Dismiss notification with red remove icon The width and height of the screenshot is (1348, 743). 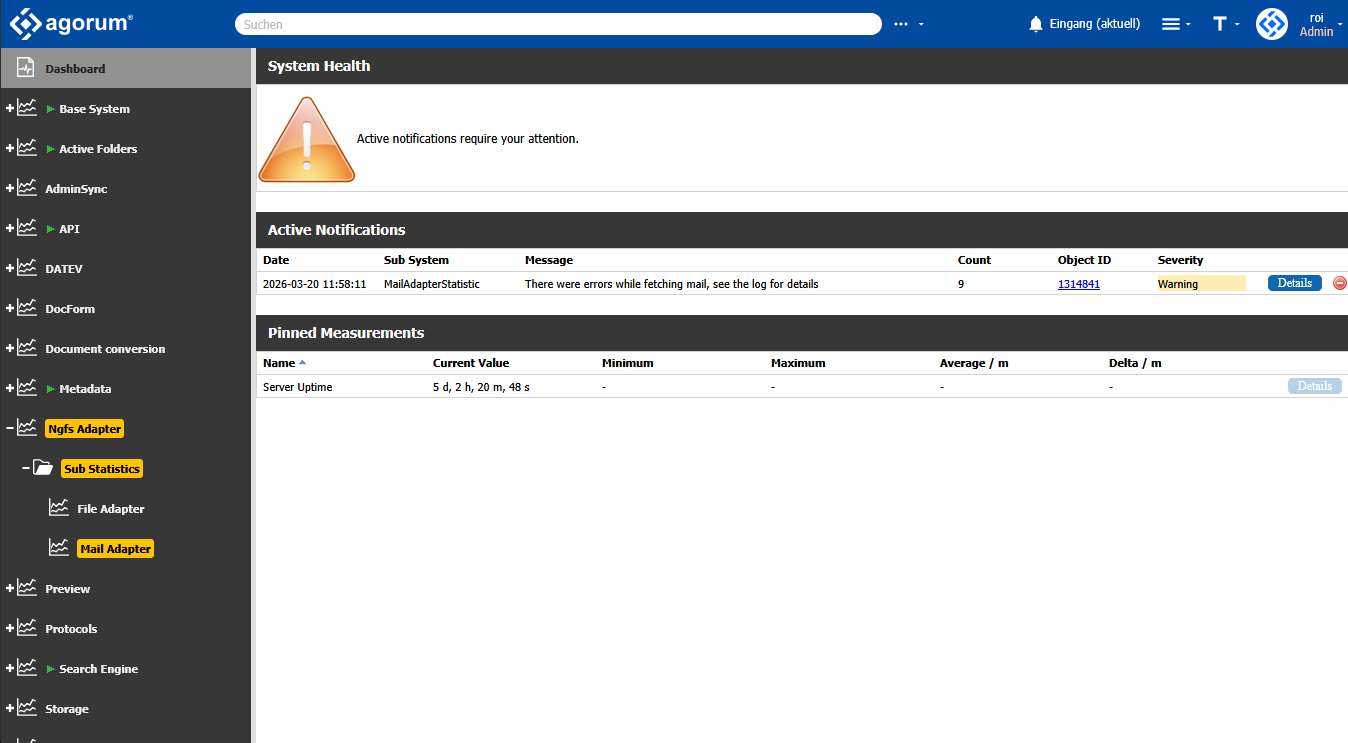(x=1340, y=284)
